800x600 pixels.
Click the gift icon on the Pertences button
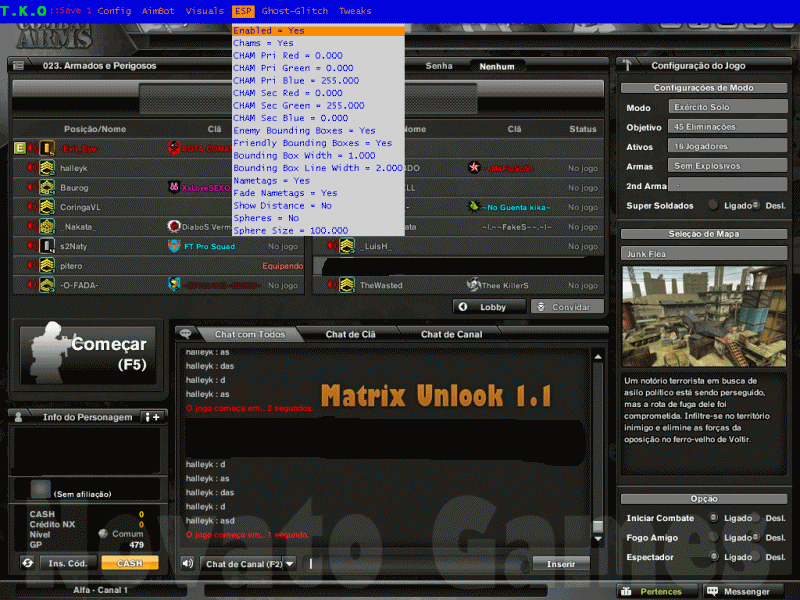(628, 591)
